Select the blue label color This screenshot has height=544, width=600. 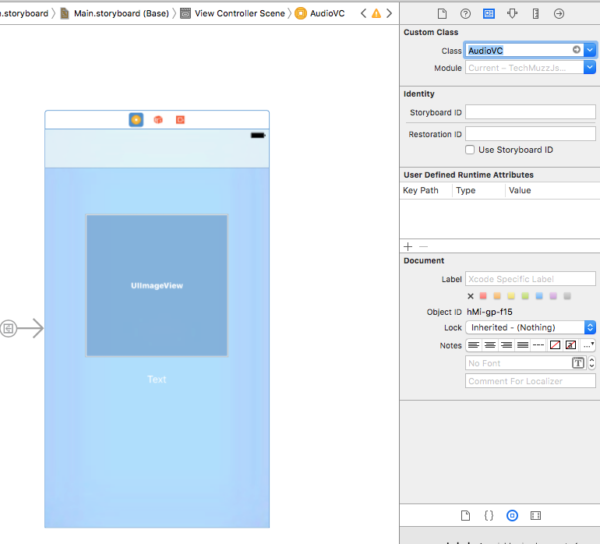(539, 296)
